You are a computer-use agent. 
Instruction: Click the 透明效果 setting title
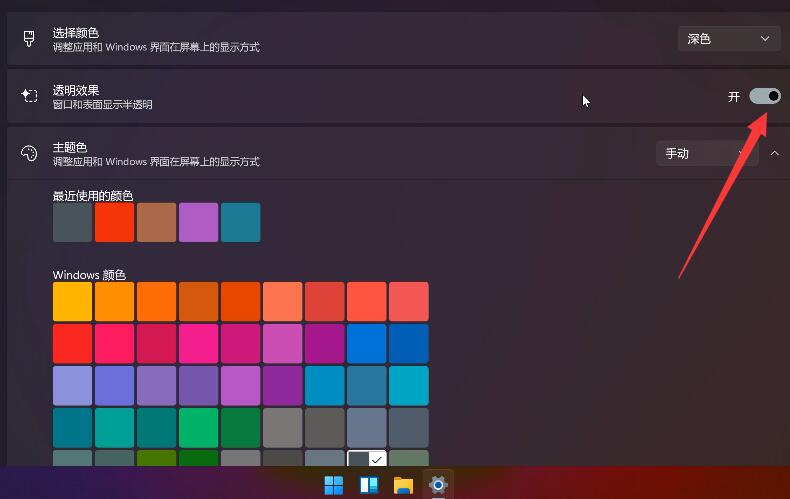(76, 90)
